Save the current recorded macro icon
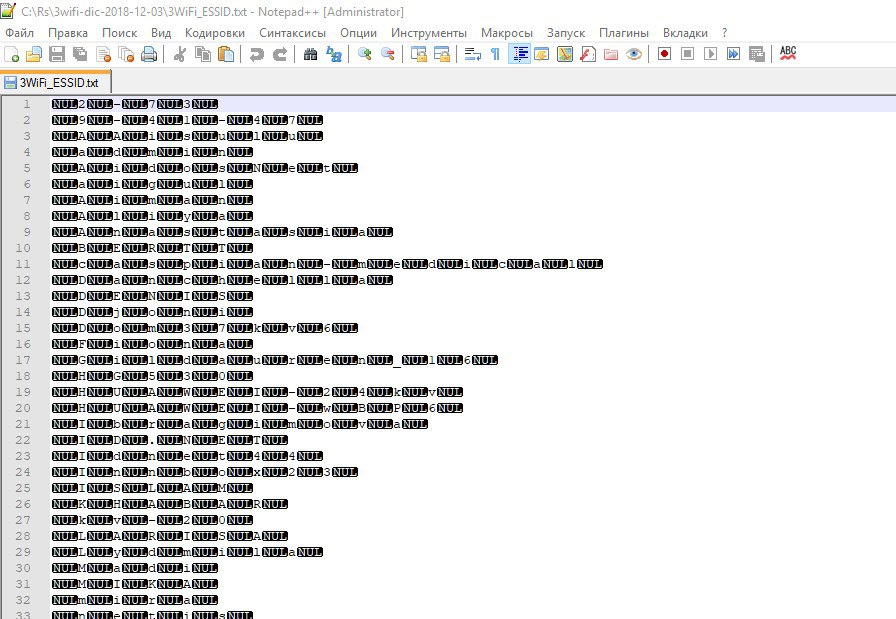896x619 pixels. tap(757, 54)
